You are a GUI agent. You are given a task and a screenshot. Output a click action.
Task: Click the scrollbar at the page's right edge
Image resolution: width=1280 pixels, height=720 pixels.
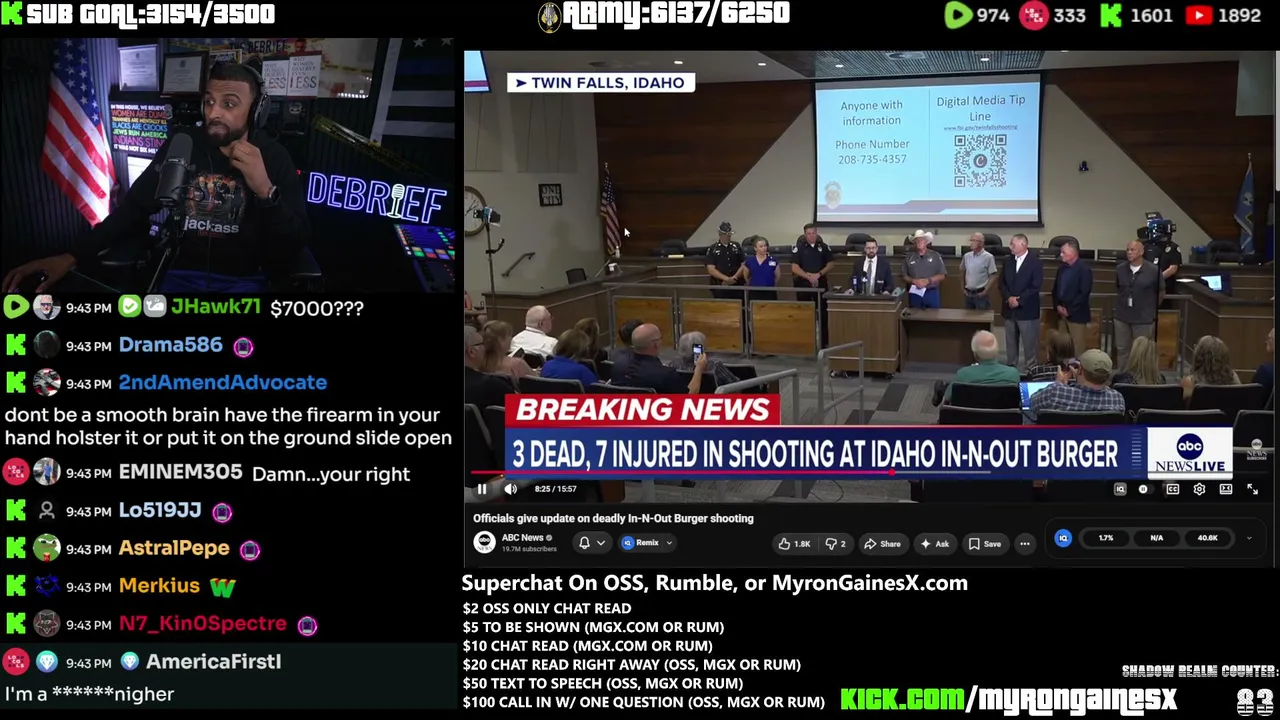(x=1276, y=120)
